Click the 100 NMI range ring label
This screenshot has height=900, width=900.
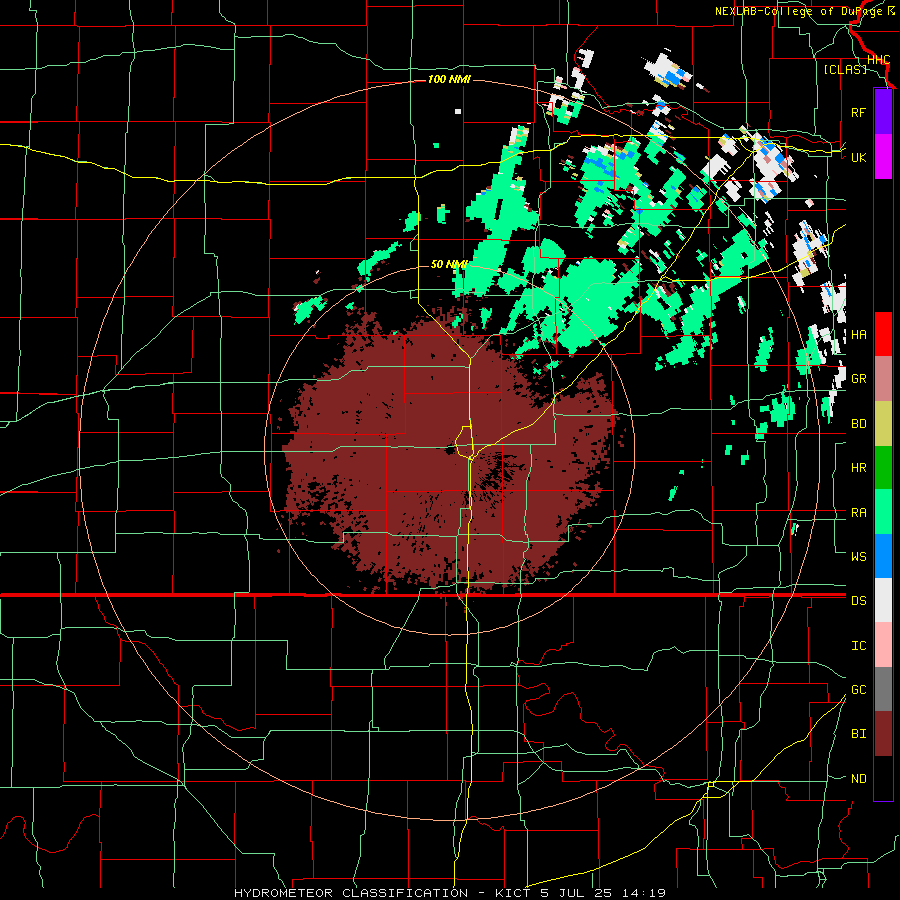click(x=449, y=79)
